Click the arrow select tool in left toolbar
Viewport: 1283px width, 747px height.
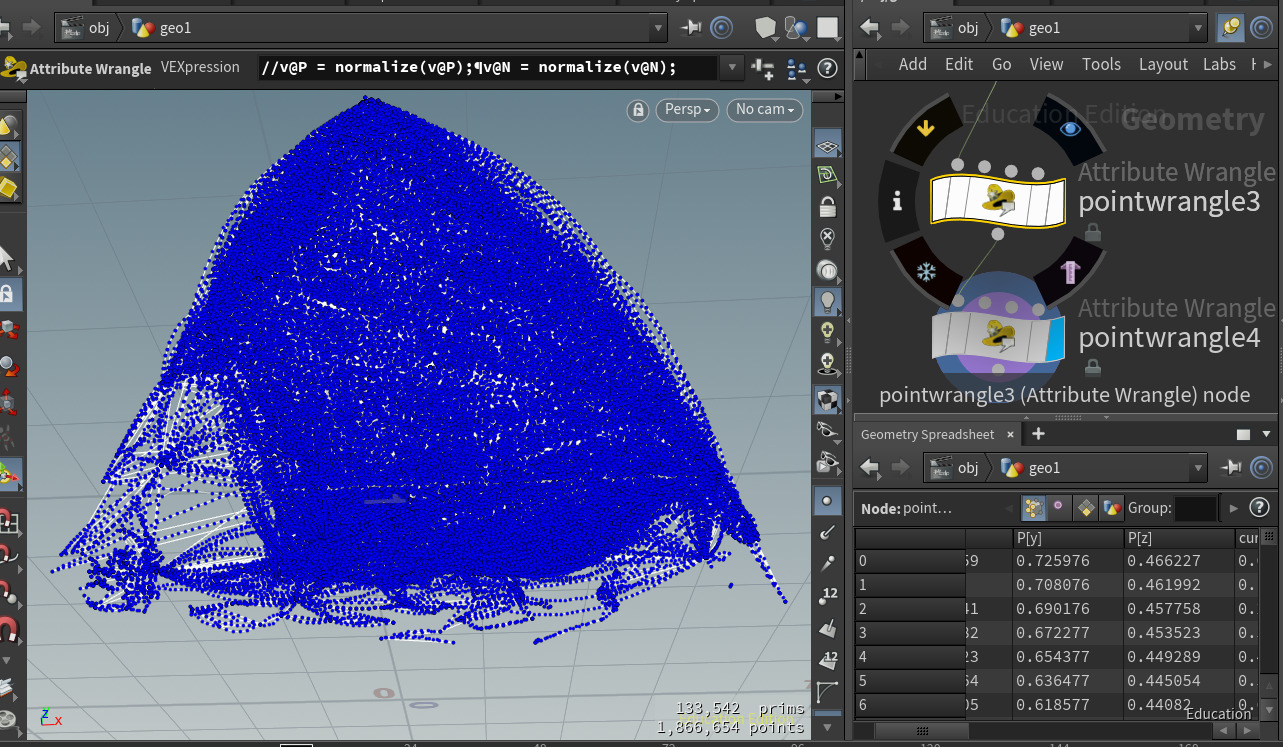[x=8, y=258]
